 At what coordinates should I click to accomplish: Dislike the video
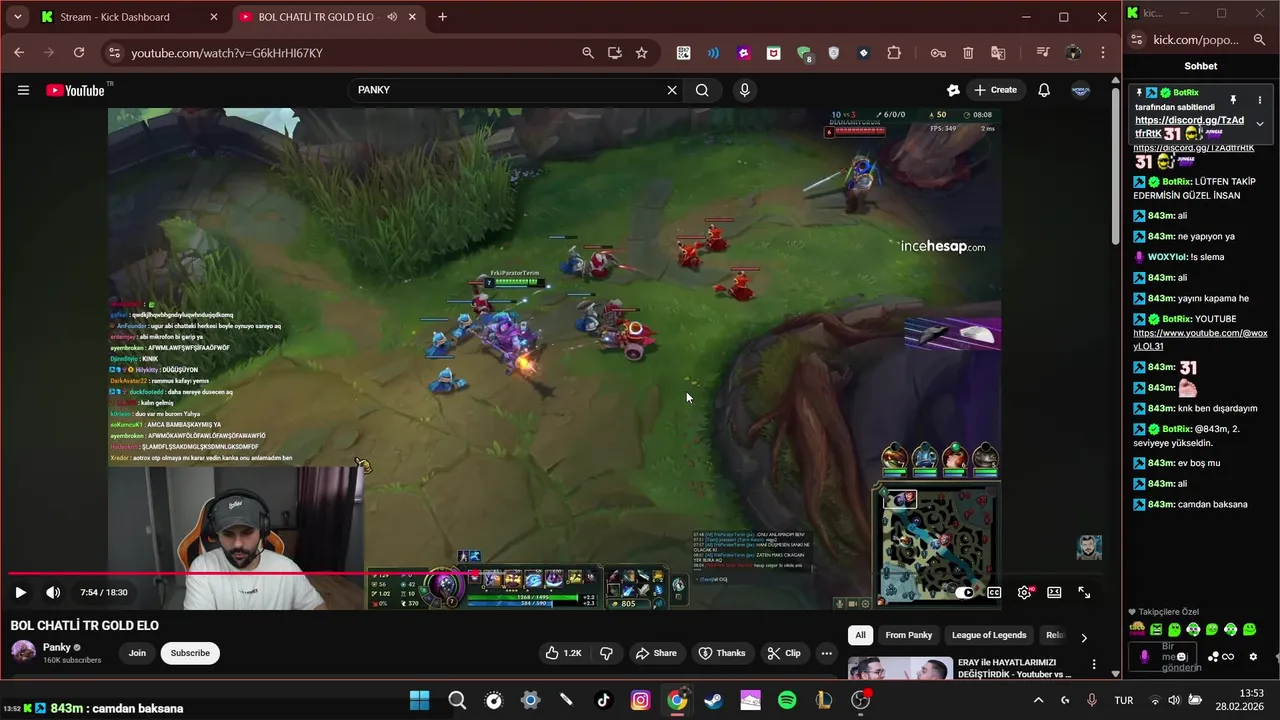(606, 653)
